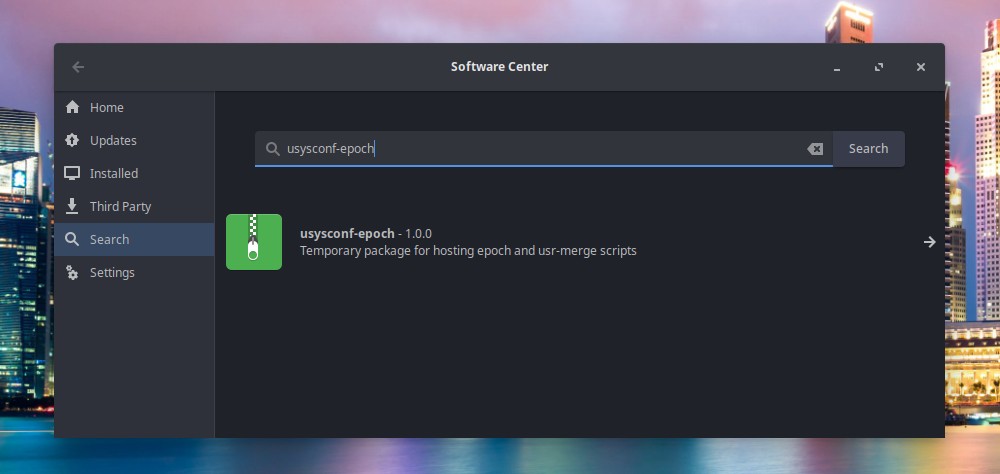This screenshot has height=474, width=1000.
Task: Select the Third Party label in the sidebar
Action: click(x=120, y=207)
